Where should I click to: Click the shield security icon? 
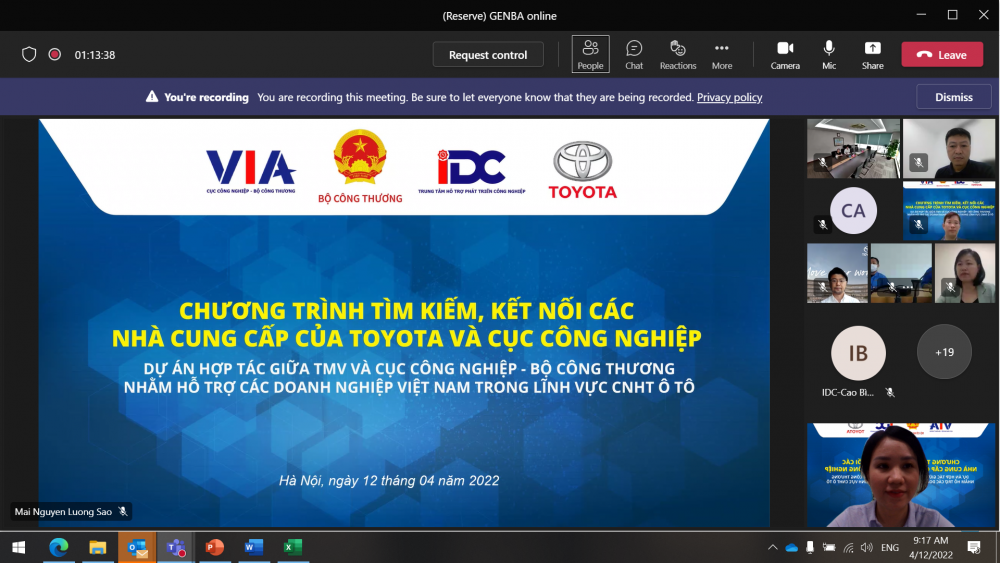click(29, 55)
